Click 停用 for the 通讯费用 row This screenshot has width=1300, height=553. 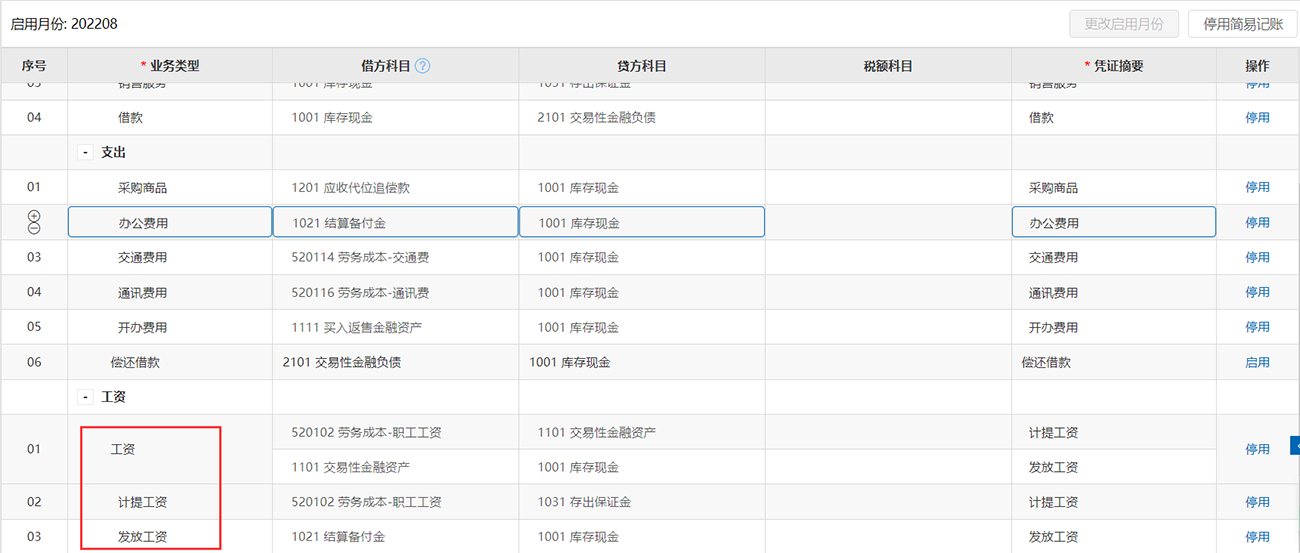tap(1257, 292)
